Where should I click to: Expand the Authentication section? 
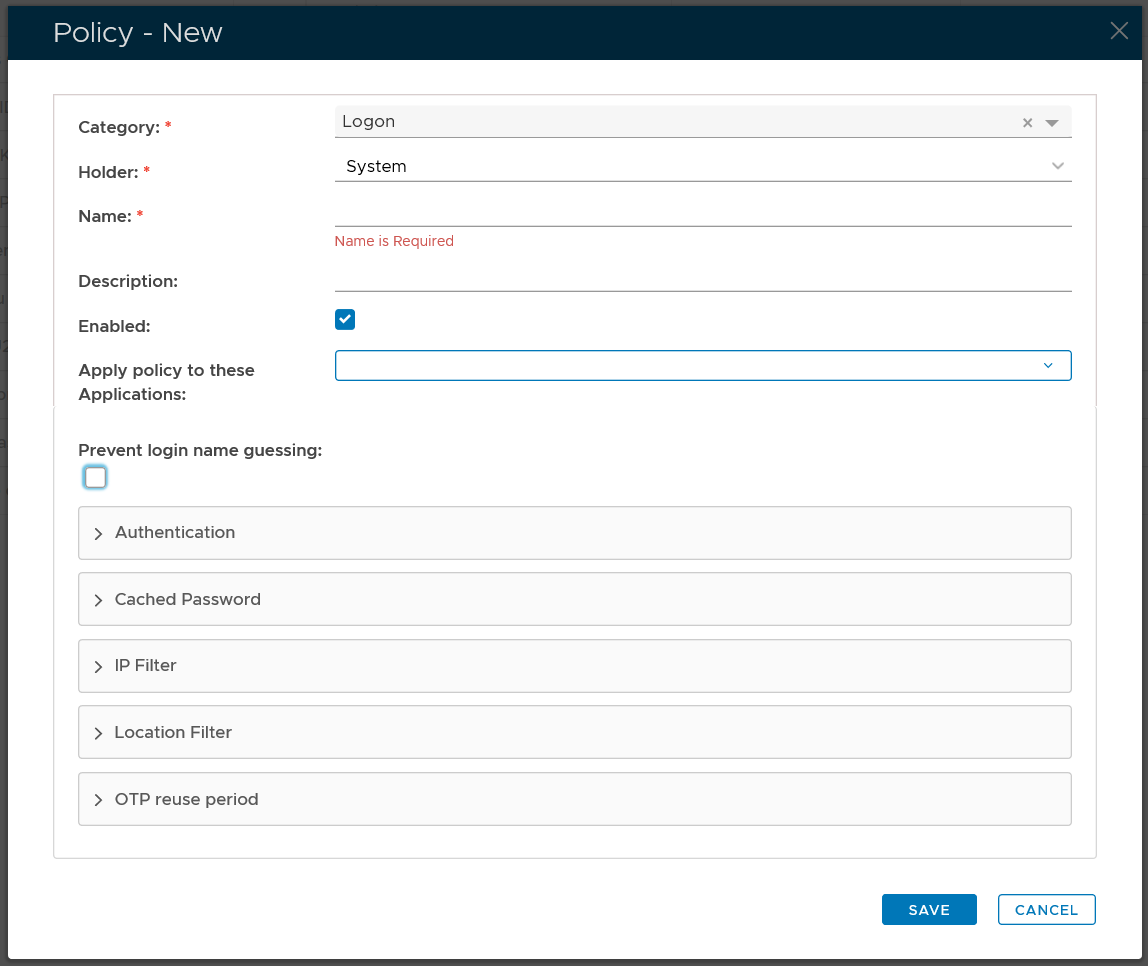coord(175,533)
